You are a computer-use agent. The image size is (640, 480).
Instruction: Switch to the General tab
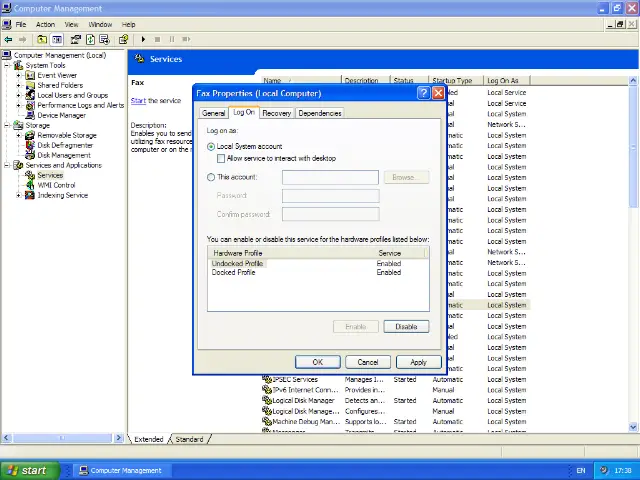(x=213, y=113)
